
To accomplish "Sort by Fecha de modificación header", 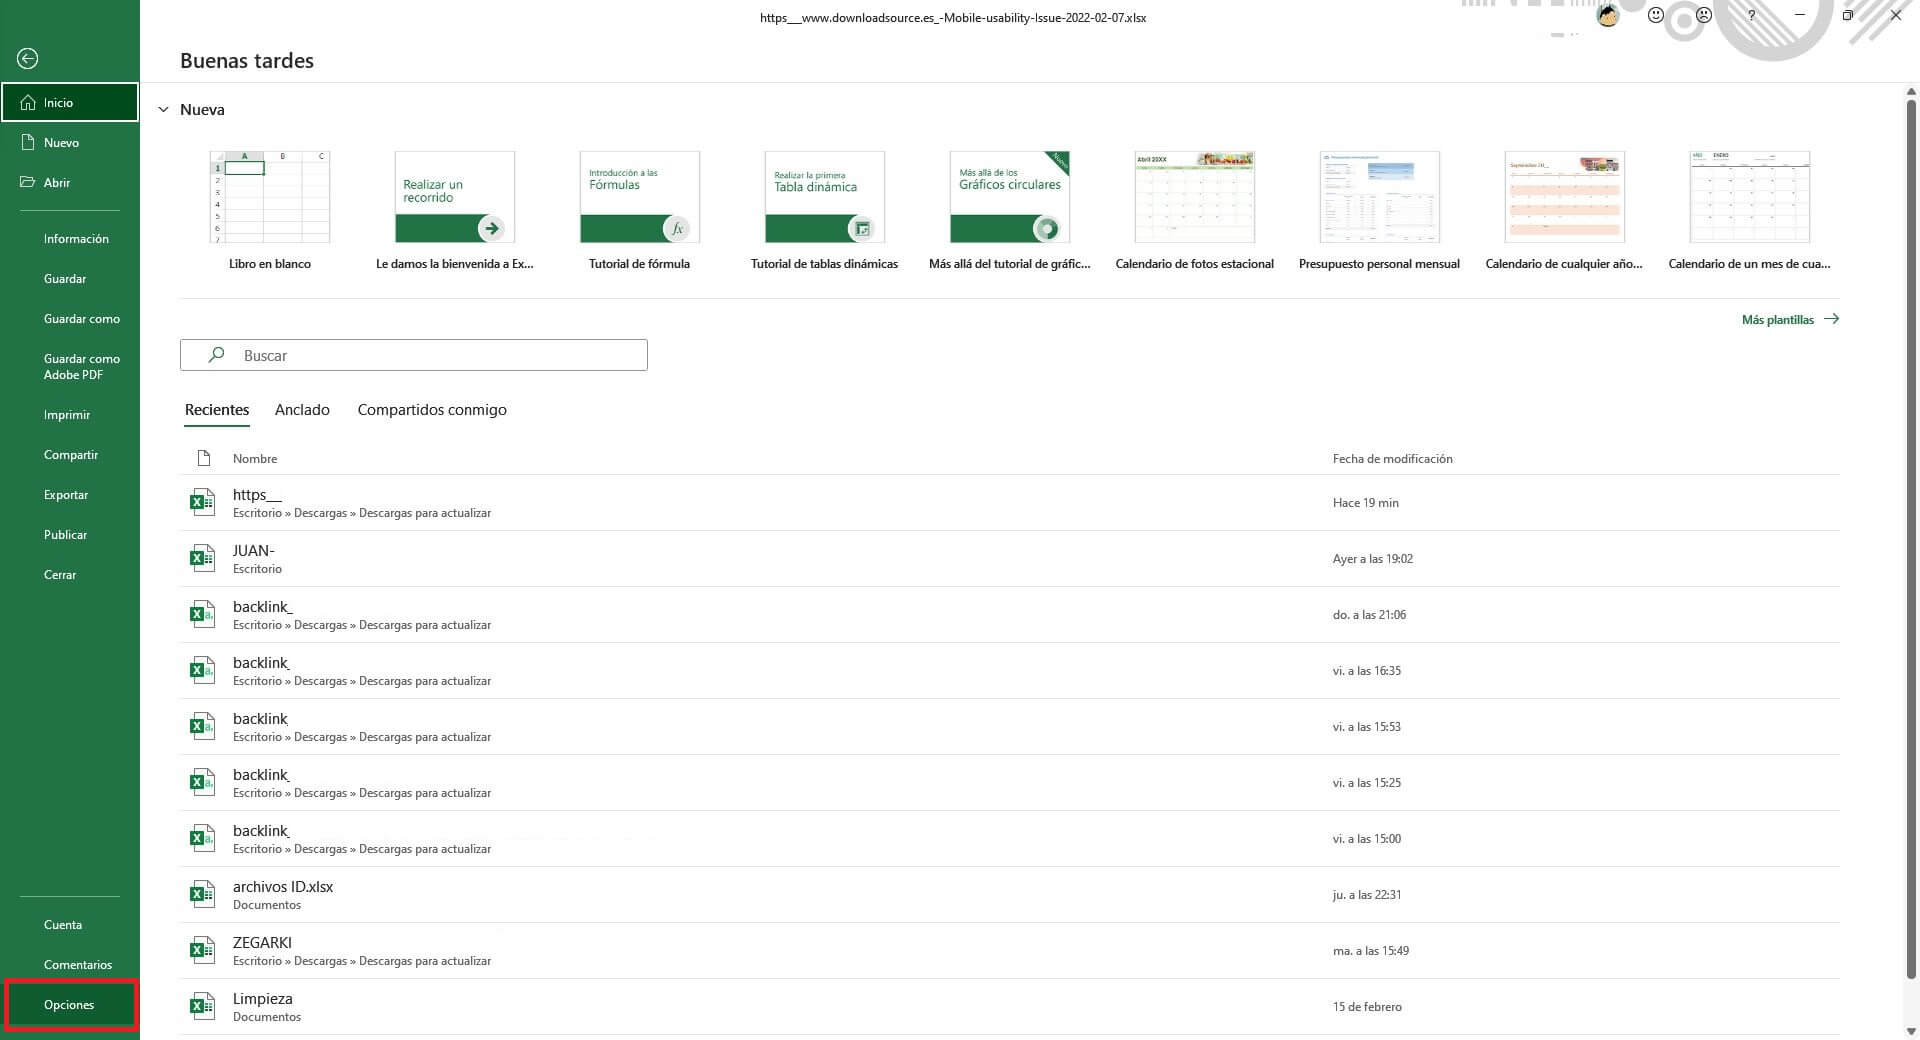I will click(x=1392, y=458).
